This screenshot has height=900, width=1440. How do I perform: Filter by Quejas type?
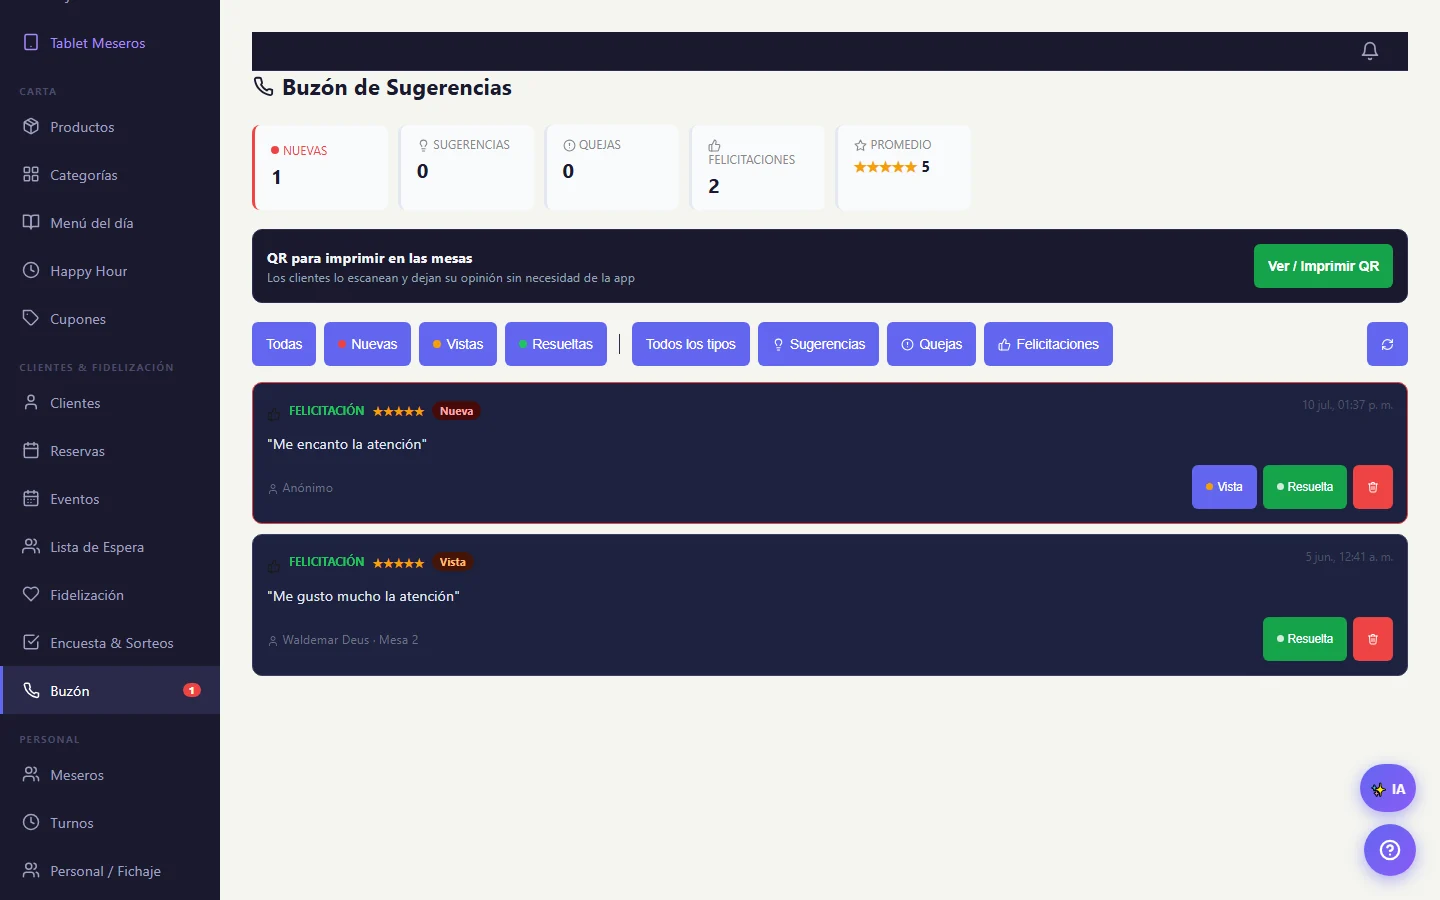coord(931,344)
